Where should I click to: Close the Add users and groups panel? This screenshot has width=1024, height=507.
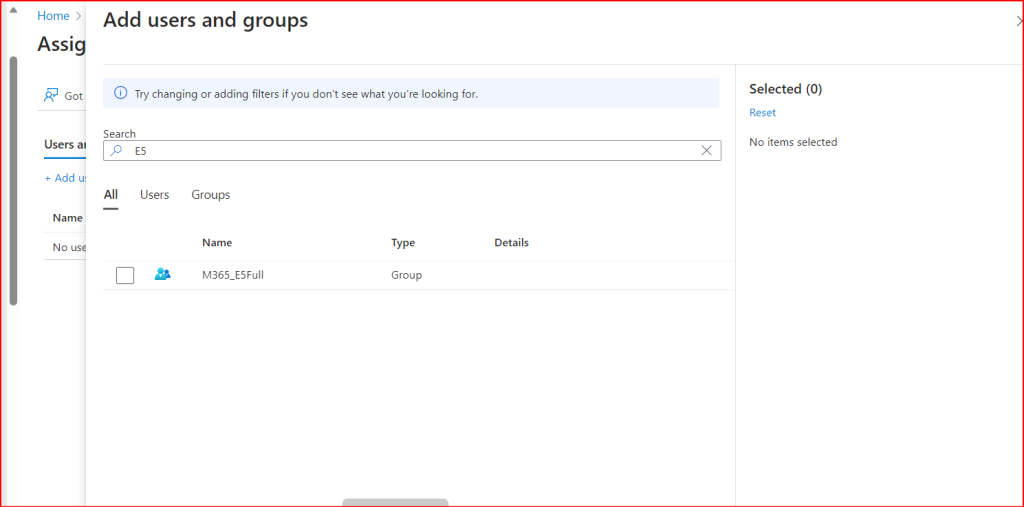1018,20
